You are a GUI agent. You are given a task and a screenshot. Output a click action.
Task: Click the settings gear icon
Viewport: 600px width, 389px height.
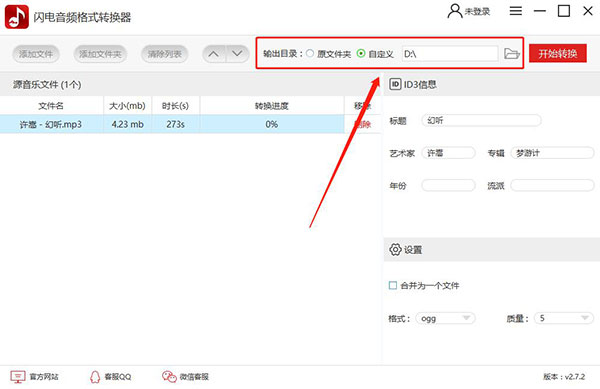(x=395, y=249)
